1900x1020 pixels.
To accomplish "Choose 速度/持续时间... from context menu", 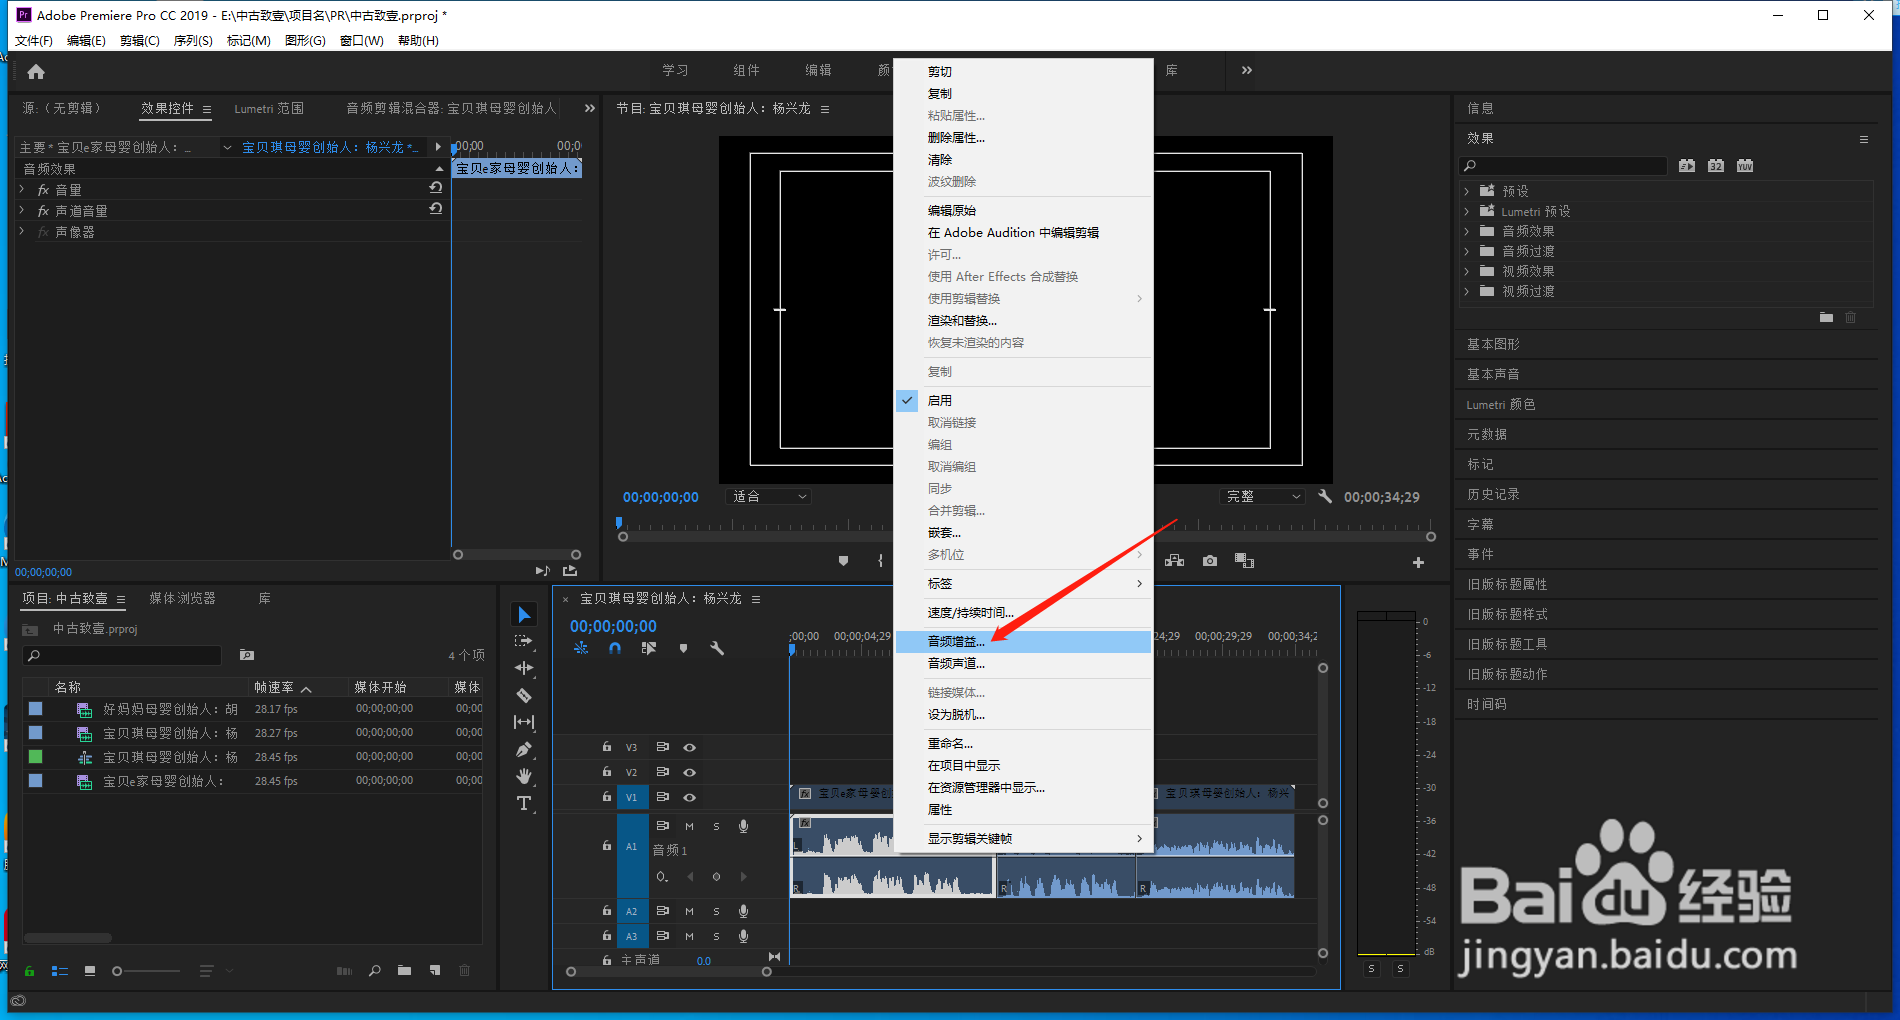I will (1023, 612).
